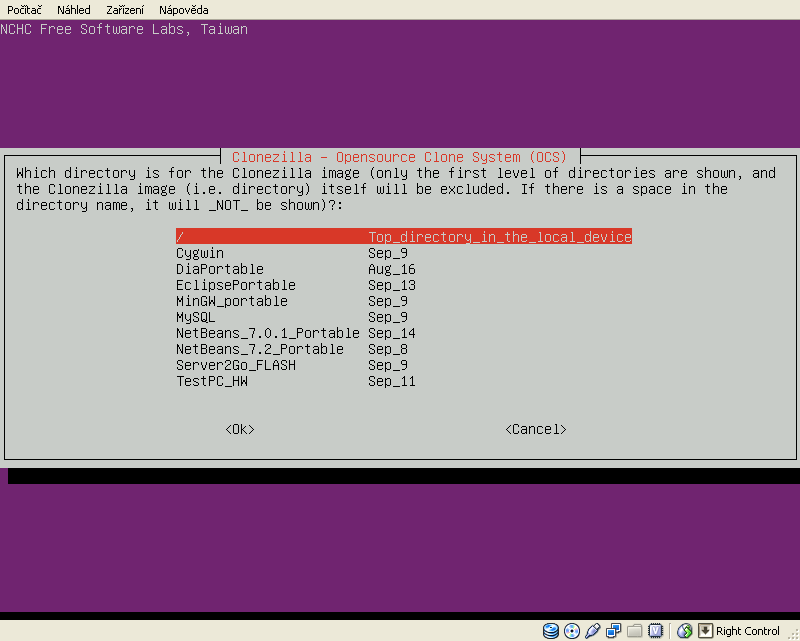Select the NetBeans_7.0.1_Portable directory
Viewport: 800px width, 641px height.
coord(267,333)
